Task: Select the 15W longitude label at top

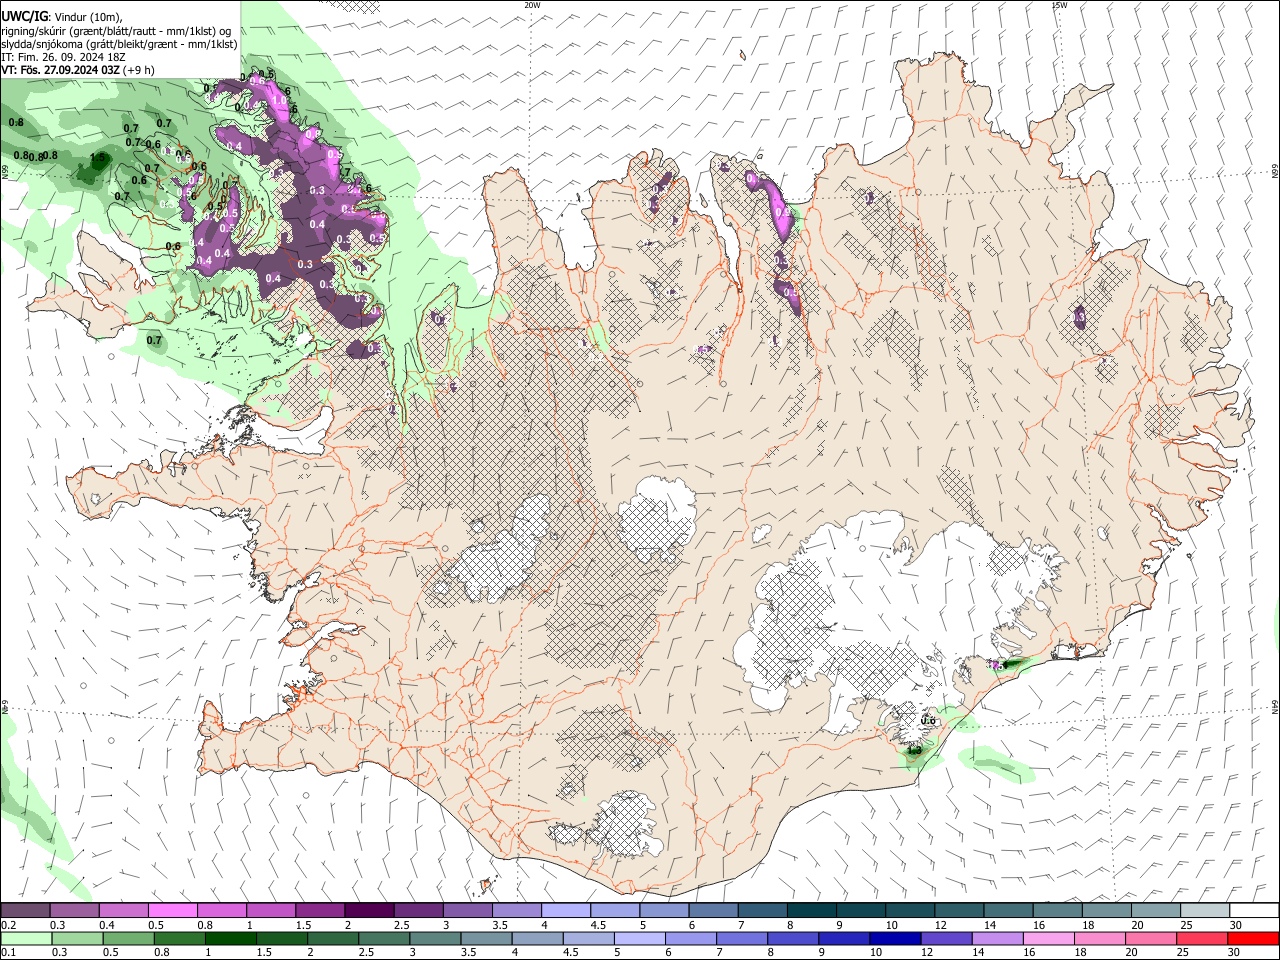Action: [1059, 5]
